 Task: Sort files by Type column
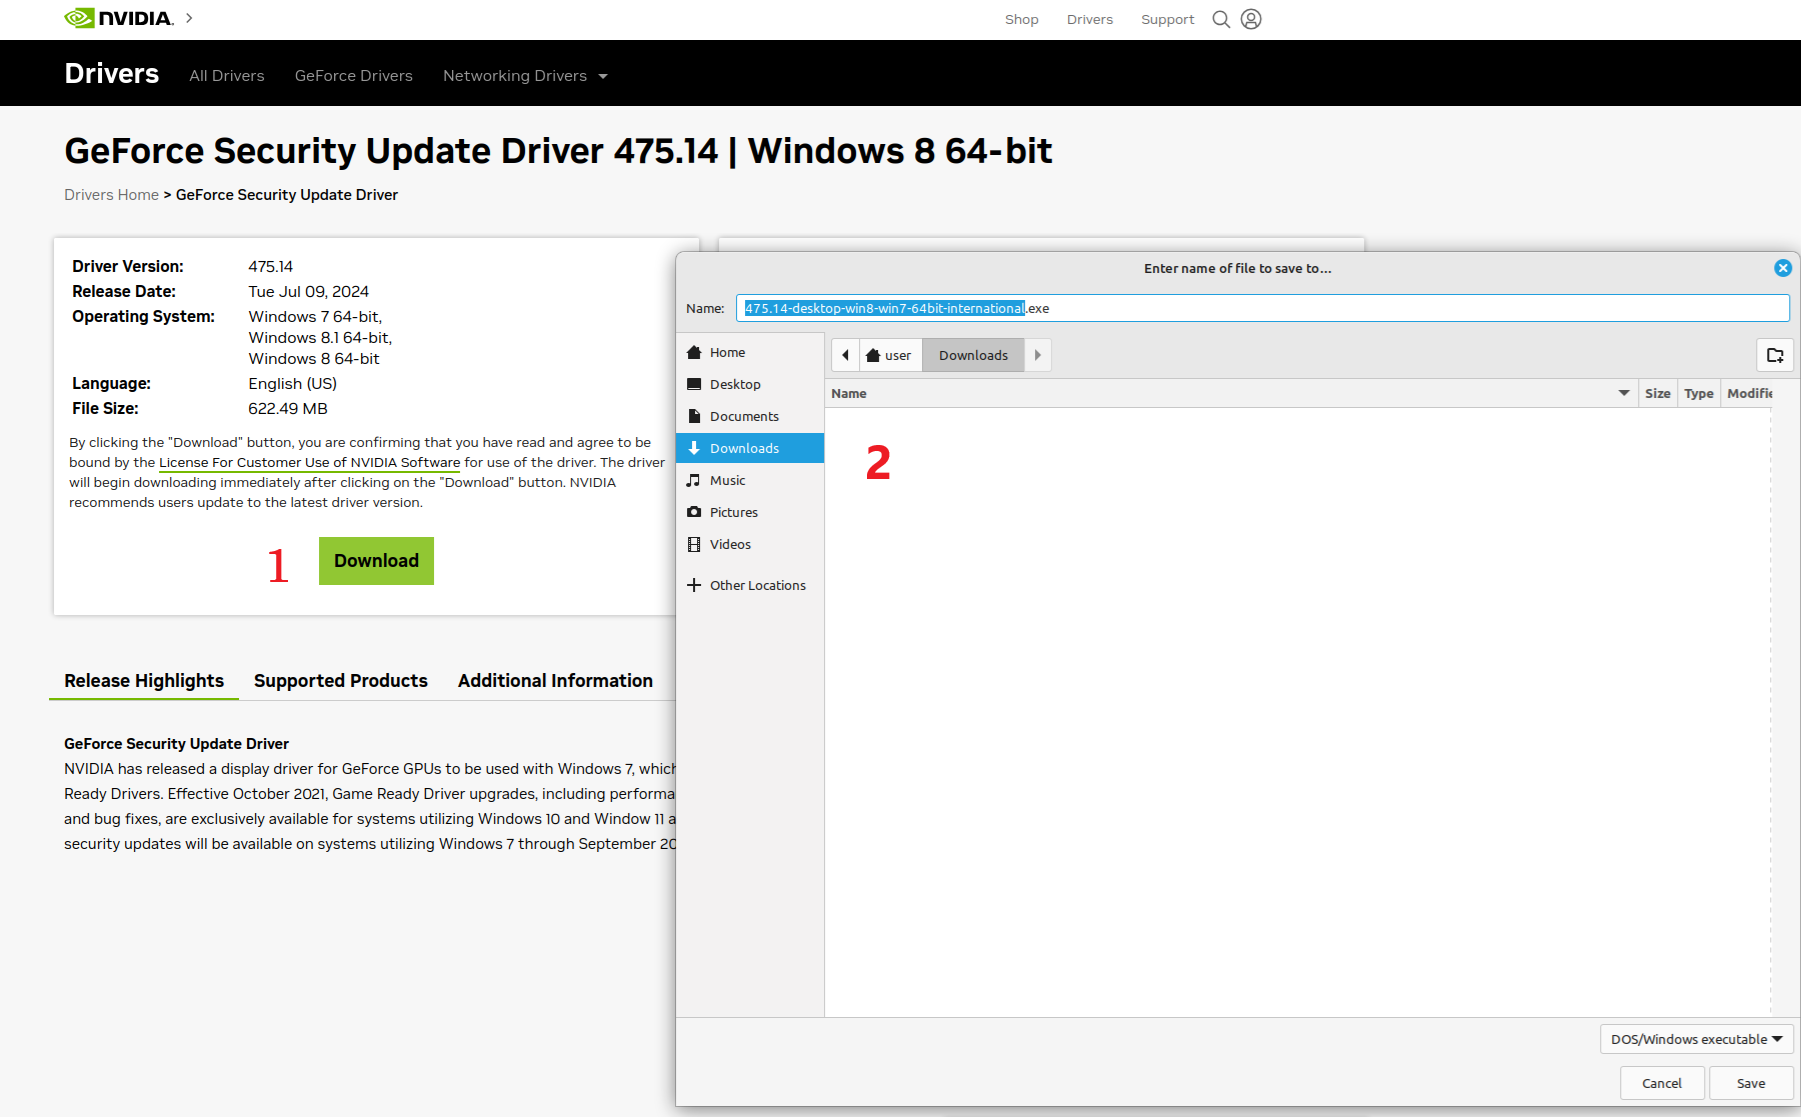click(1698, 393)
